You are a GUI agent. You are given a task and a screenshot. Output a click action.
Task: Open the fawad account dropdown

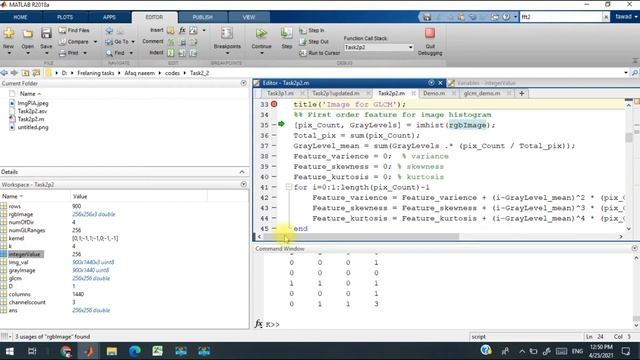click(x=626, y=17)
